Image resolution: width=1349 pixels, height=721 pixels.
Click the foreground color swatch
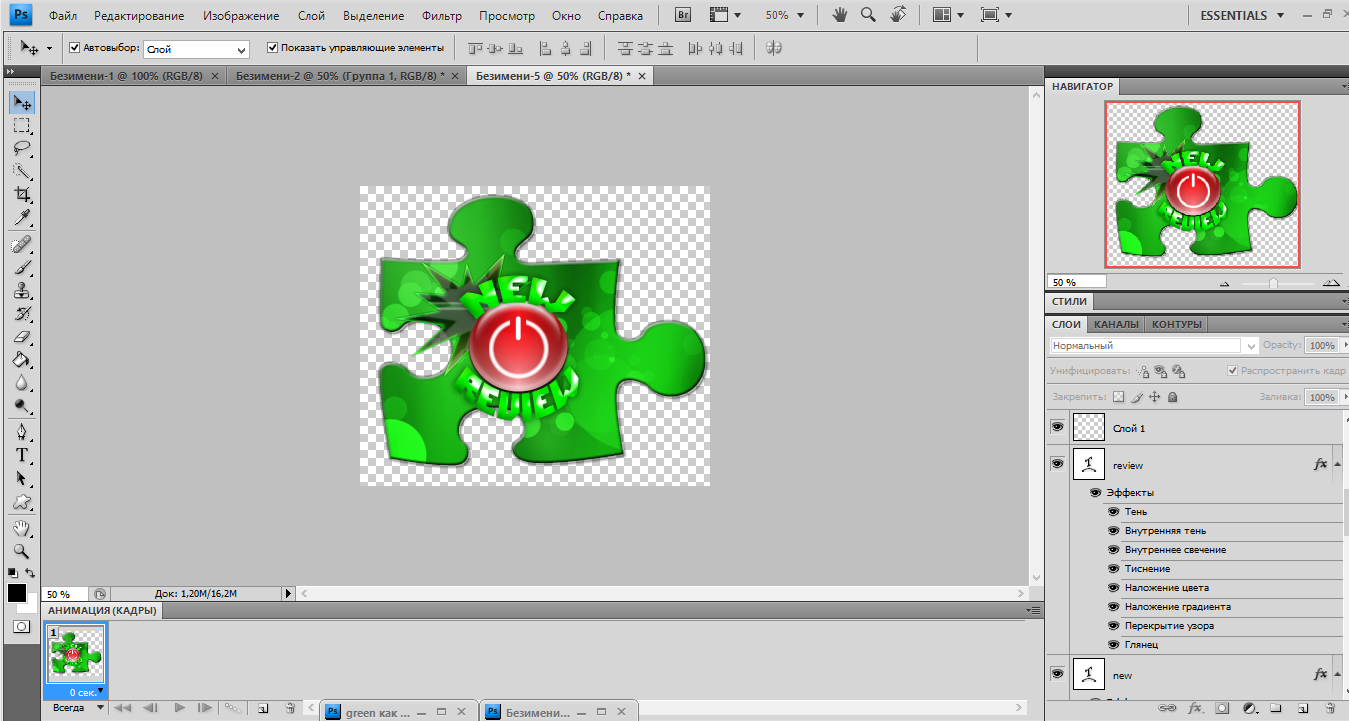click(x=17, y=593)
